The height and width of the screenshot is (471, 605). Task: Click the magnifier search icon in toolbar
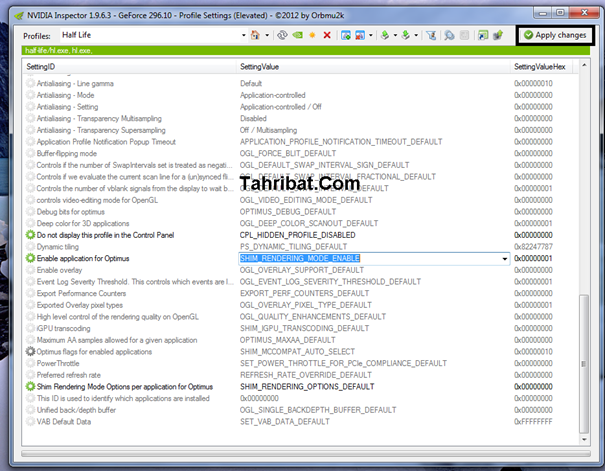pyautogui.click(x=449, y=35)
